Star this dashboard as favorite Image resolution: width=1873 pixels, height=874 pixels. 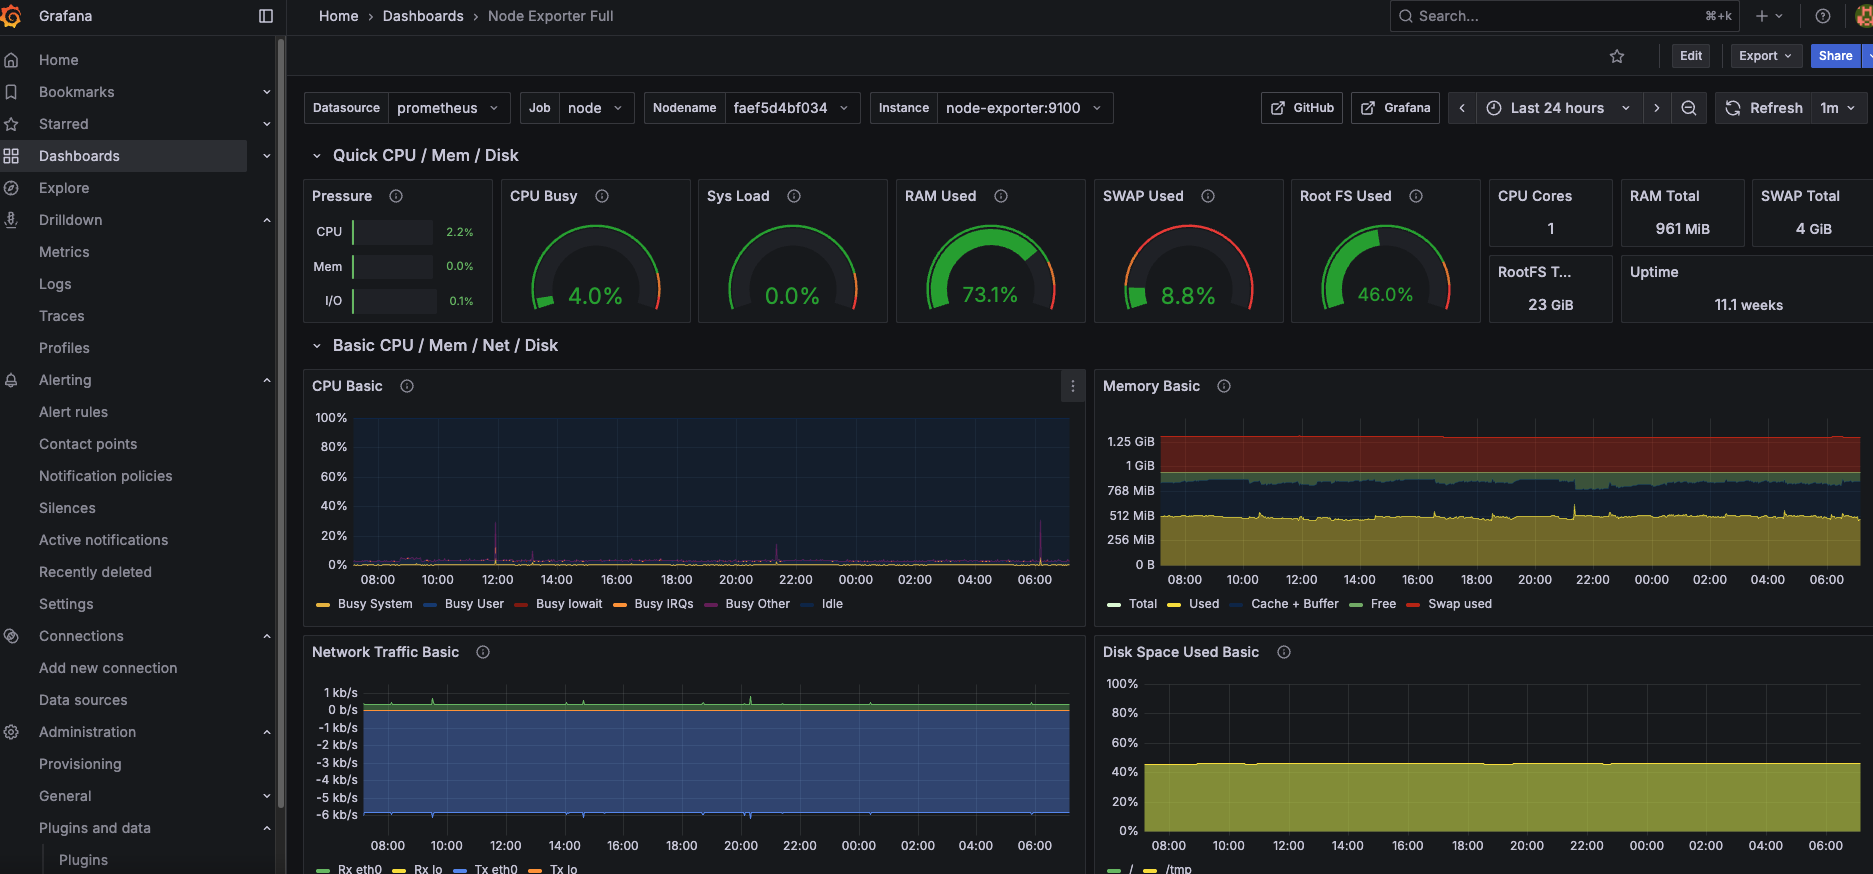point(1617,56)
